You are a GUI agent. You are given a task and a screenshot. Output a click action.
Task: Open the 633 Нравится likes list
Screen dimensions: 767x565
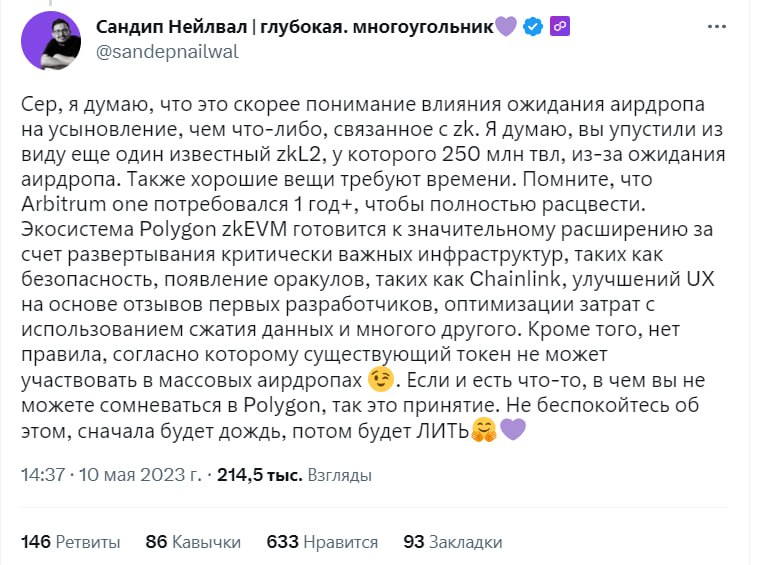(x=322, y=542)
